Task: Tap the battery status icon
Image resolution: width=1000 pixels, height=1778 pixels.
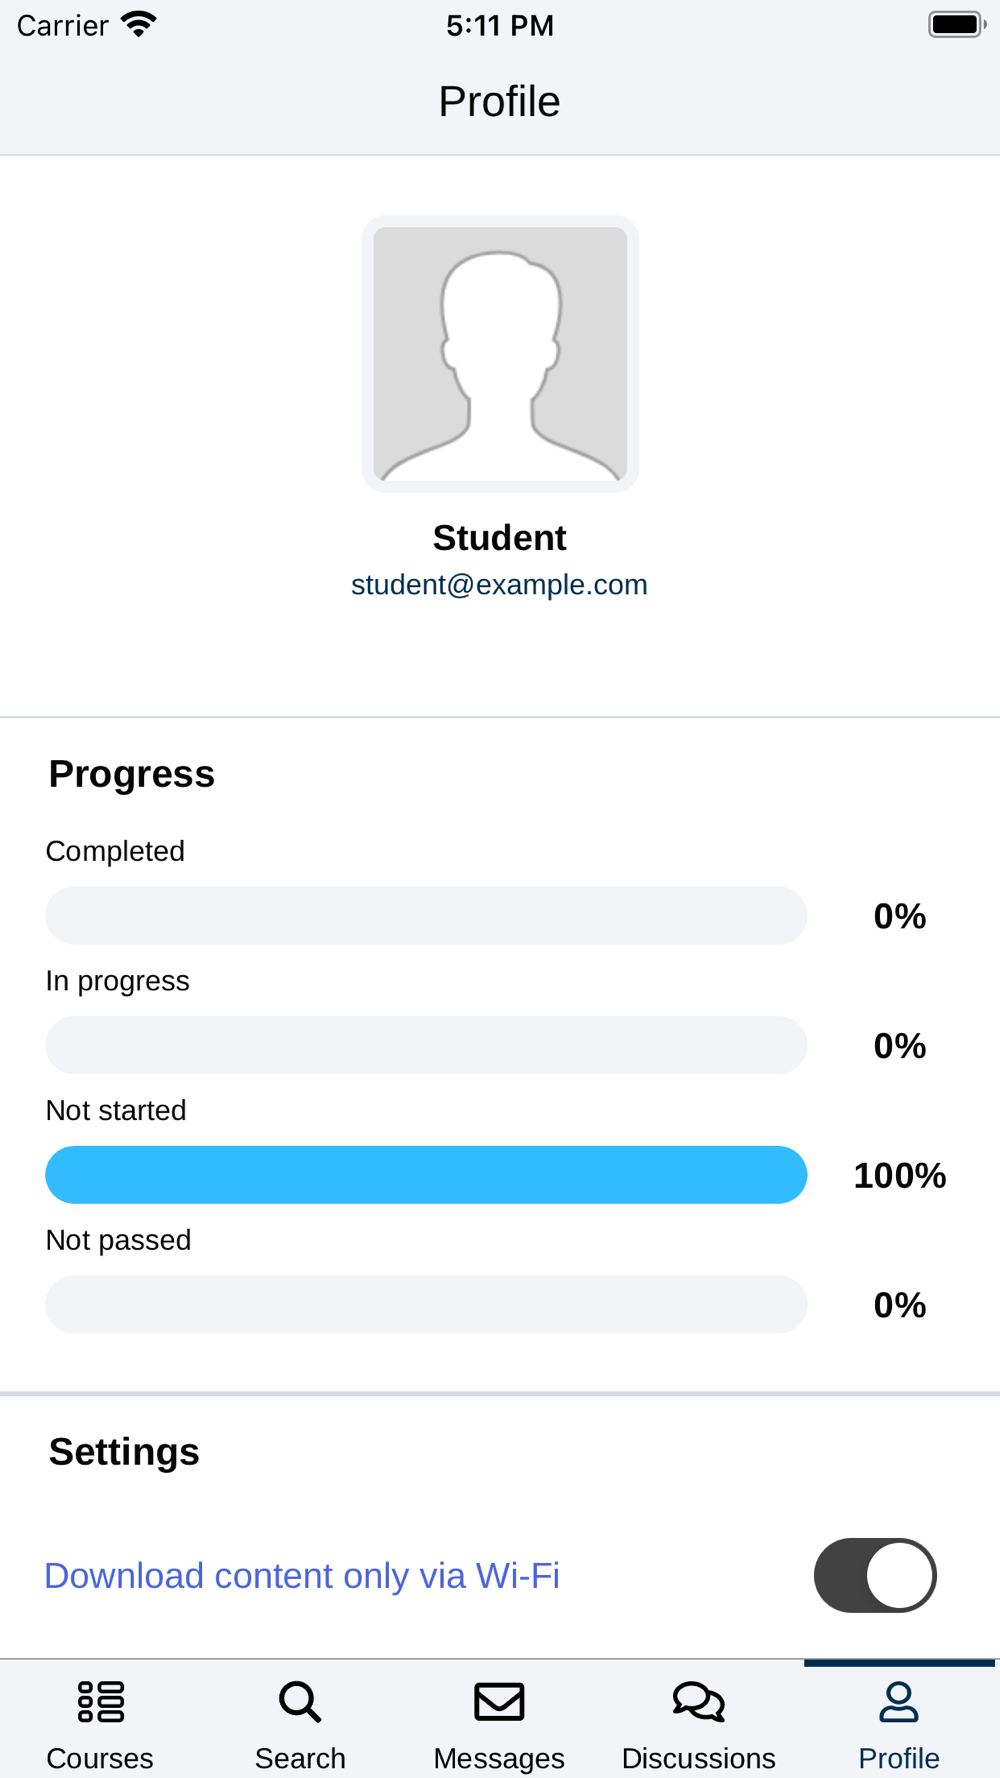Action: [957, 25]
